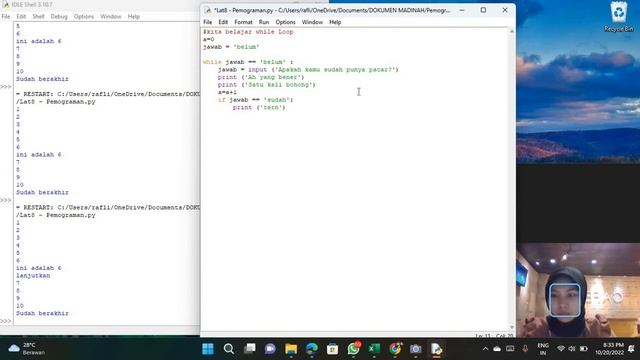
Task: Open Help menu in editor window
Action: point(335,22)
